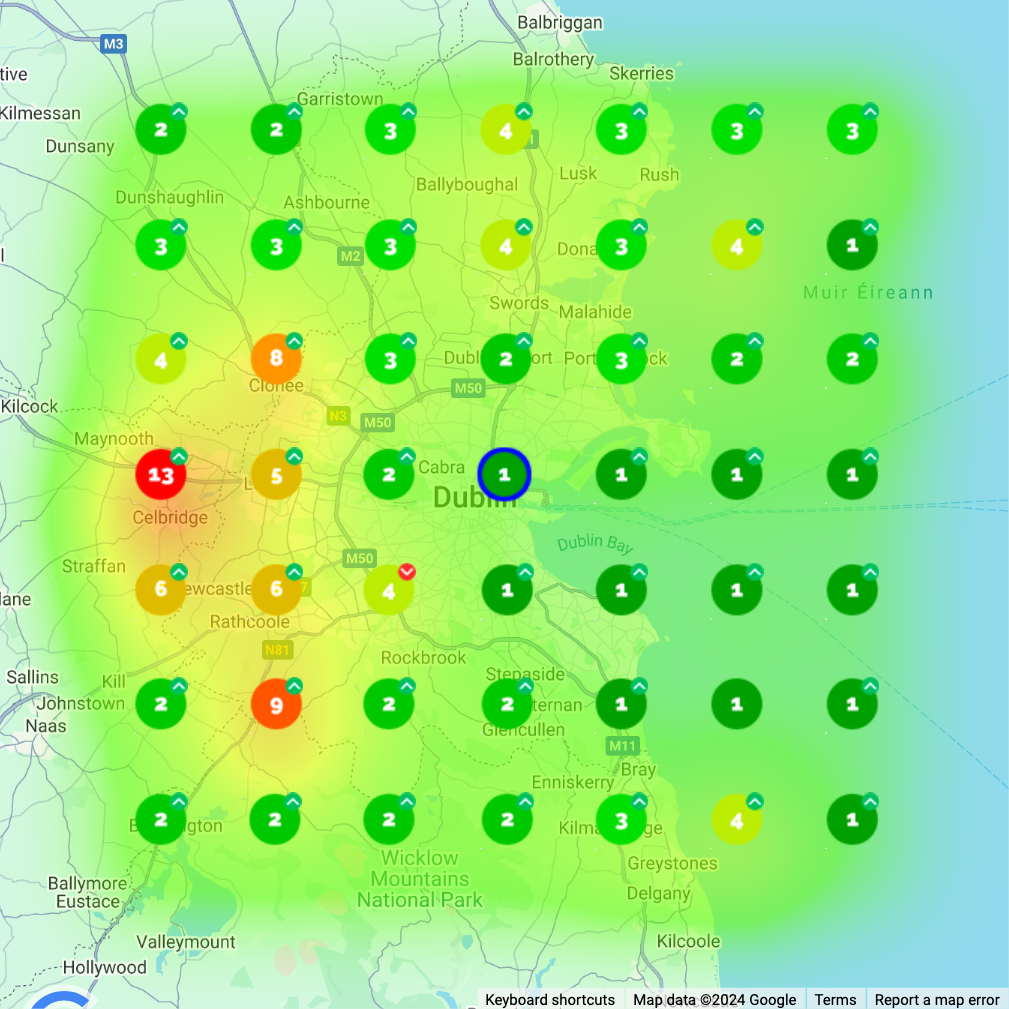1009x1009 pixels.
Task: Open the Keyboard shortcuts panel
Action: tap(549, 999)
